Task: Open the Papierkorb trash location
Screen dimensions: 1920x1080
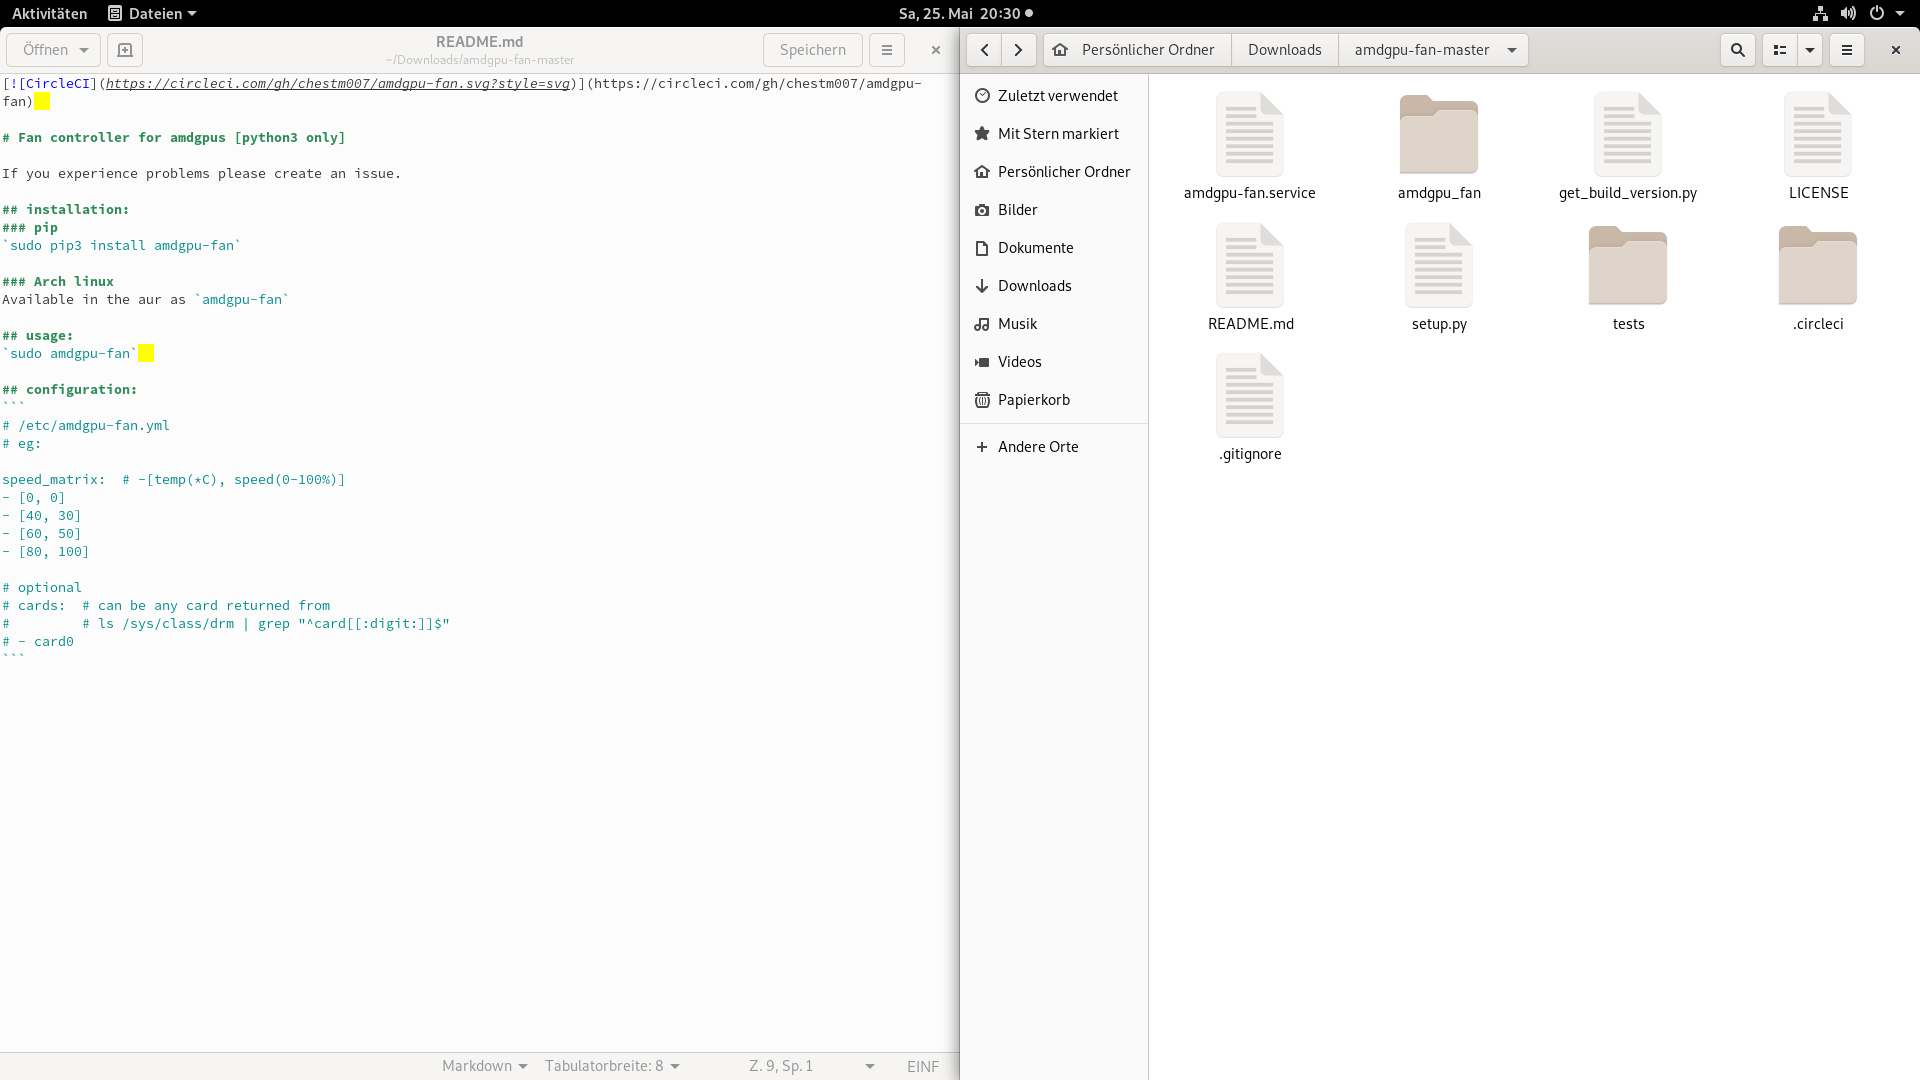Action: [1033, 400]
